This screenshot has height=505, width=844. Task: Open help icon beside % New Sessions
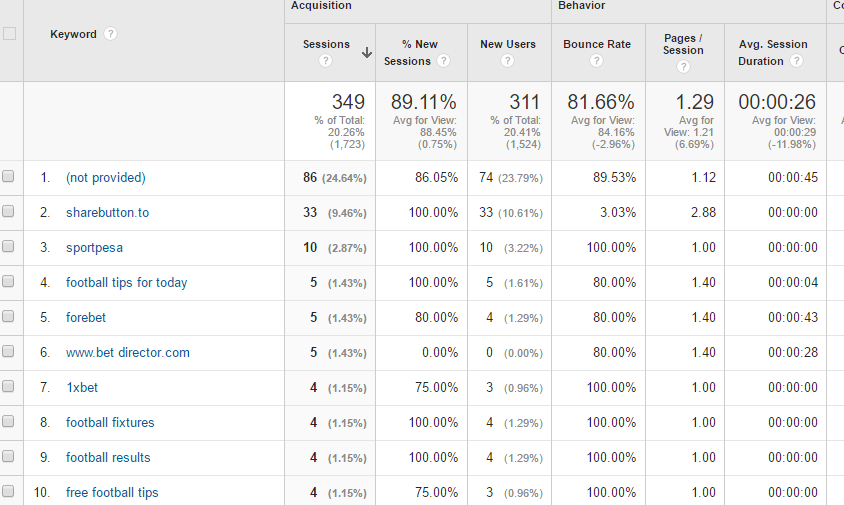tap(444, 61)
